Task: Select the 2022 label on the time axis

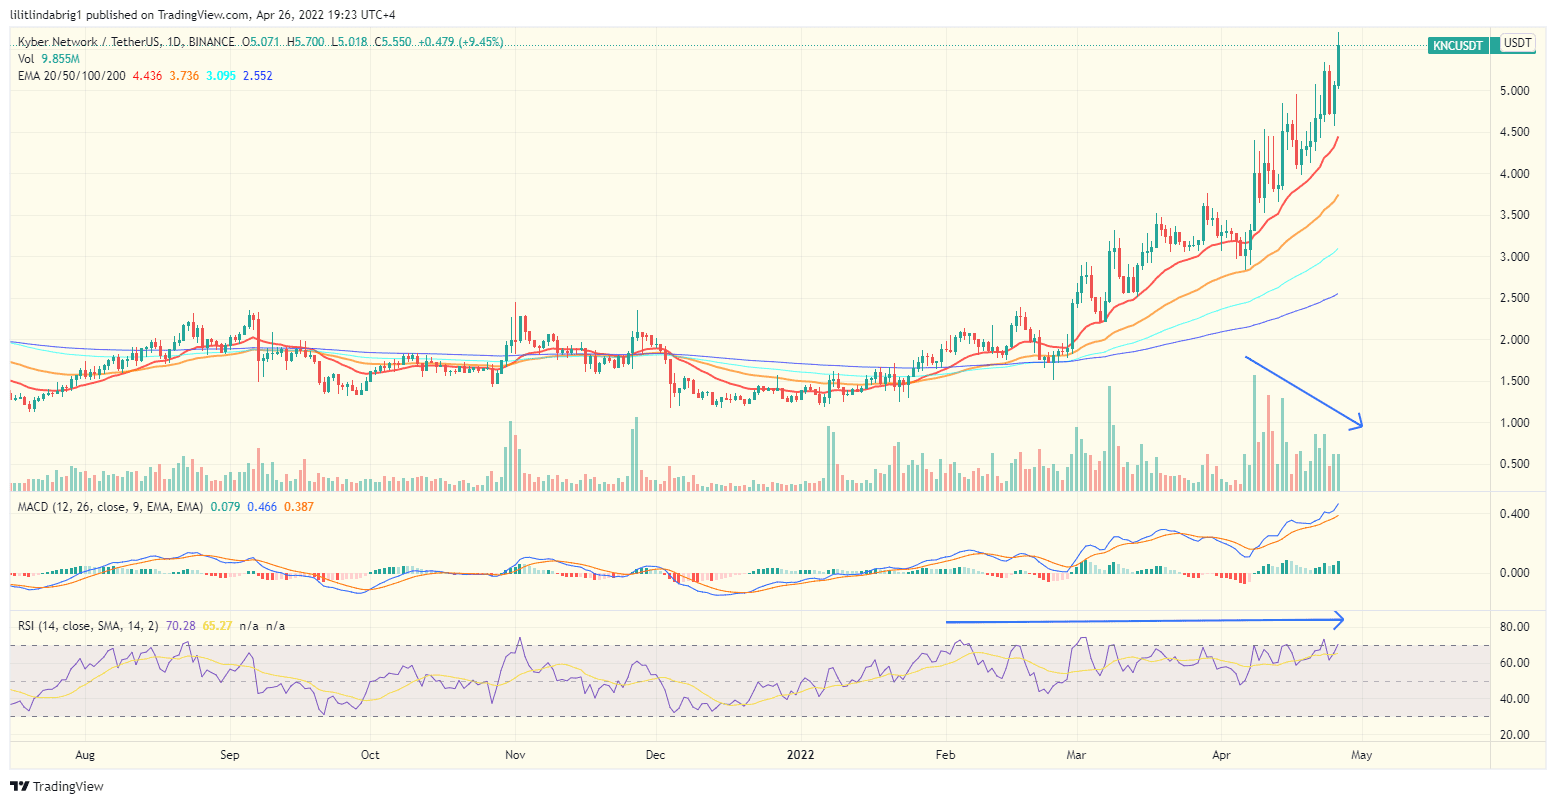Action: [x=800, y=756]
